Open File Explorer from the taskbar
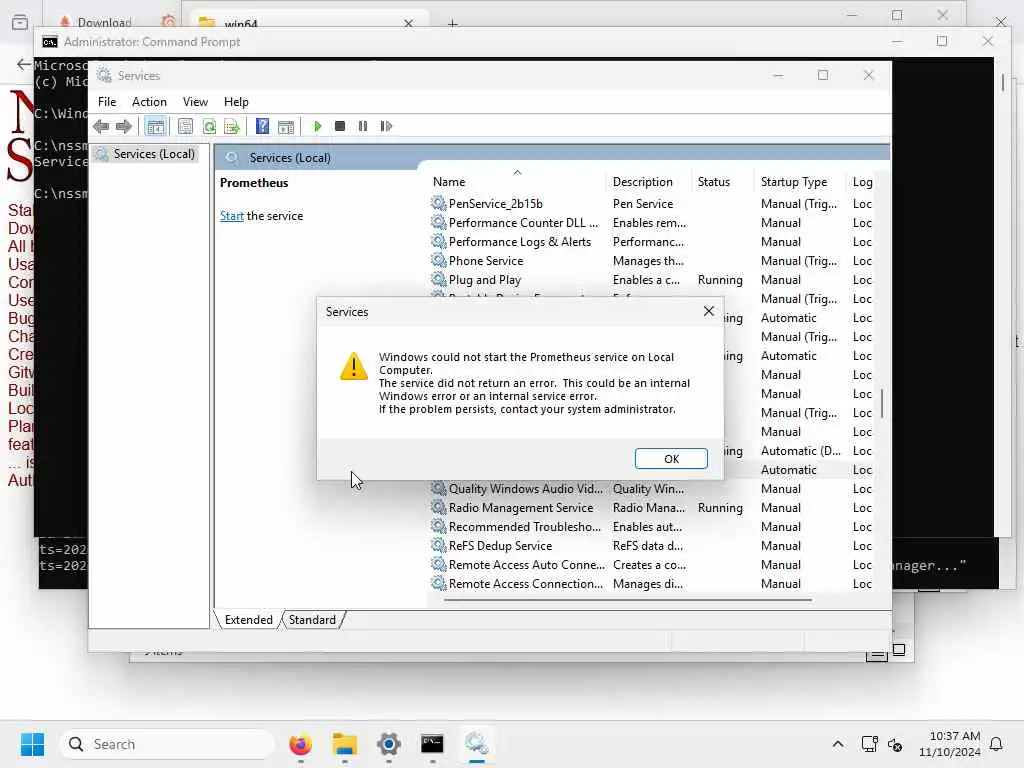The width and height of the screenshot is (1024, 768). tap(344, 744)
